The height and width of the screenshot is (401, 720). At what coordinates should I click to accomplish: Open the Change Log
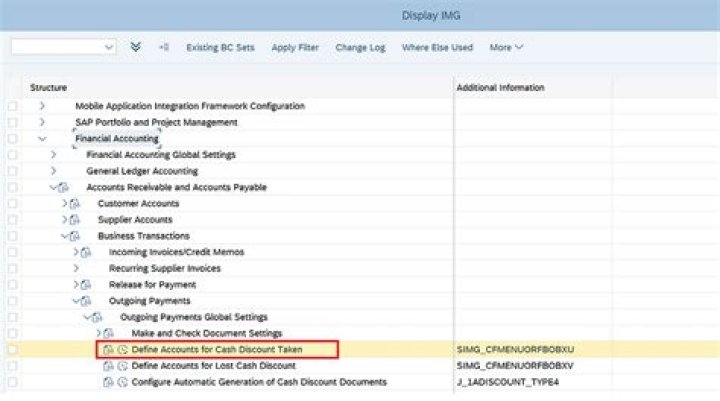[x=360, y=47]
